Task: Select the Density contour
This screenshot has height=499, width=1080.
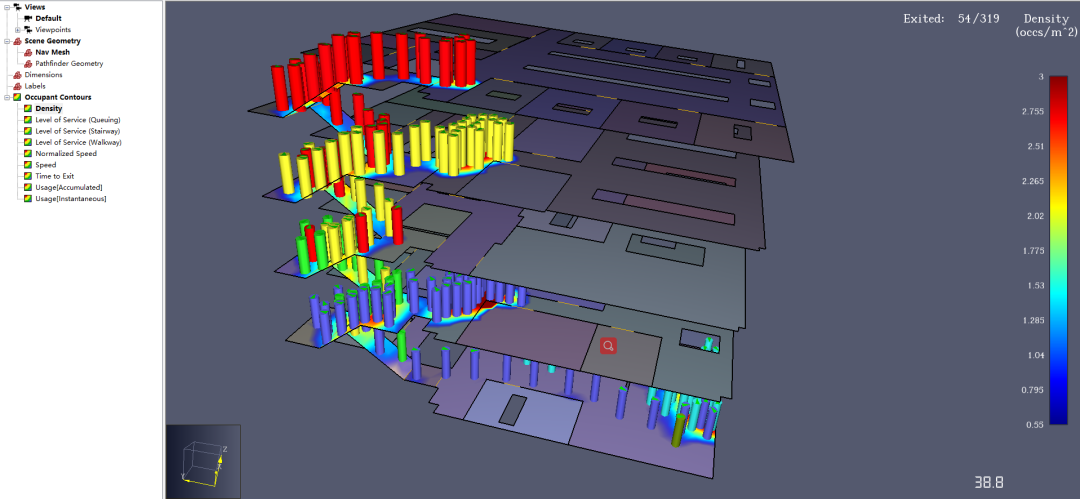Action: pos(49,108)
